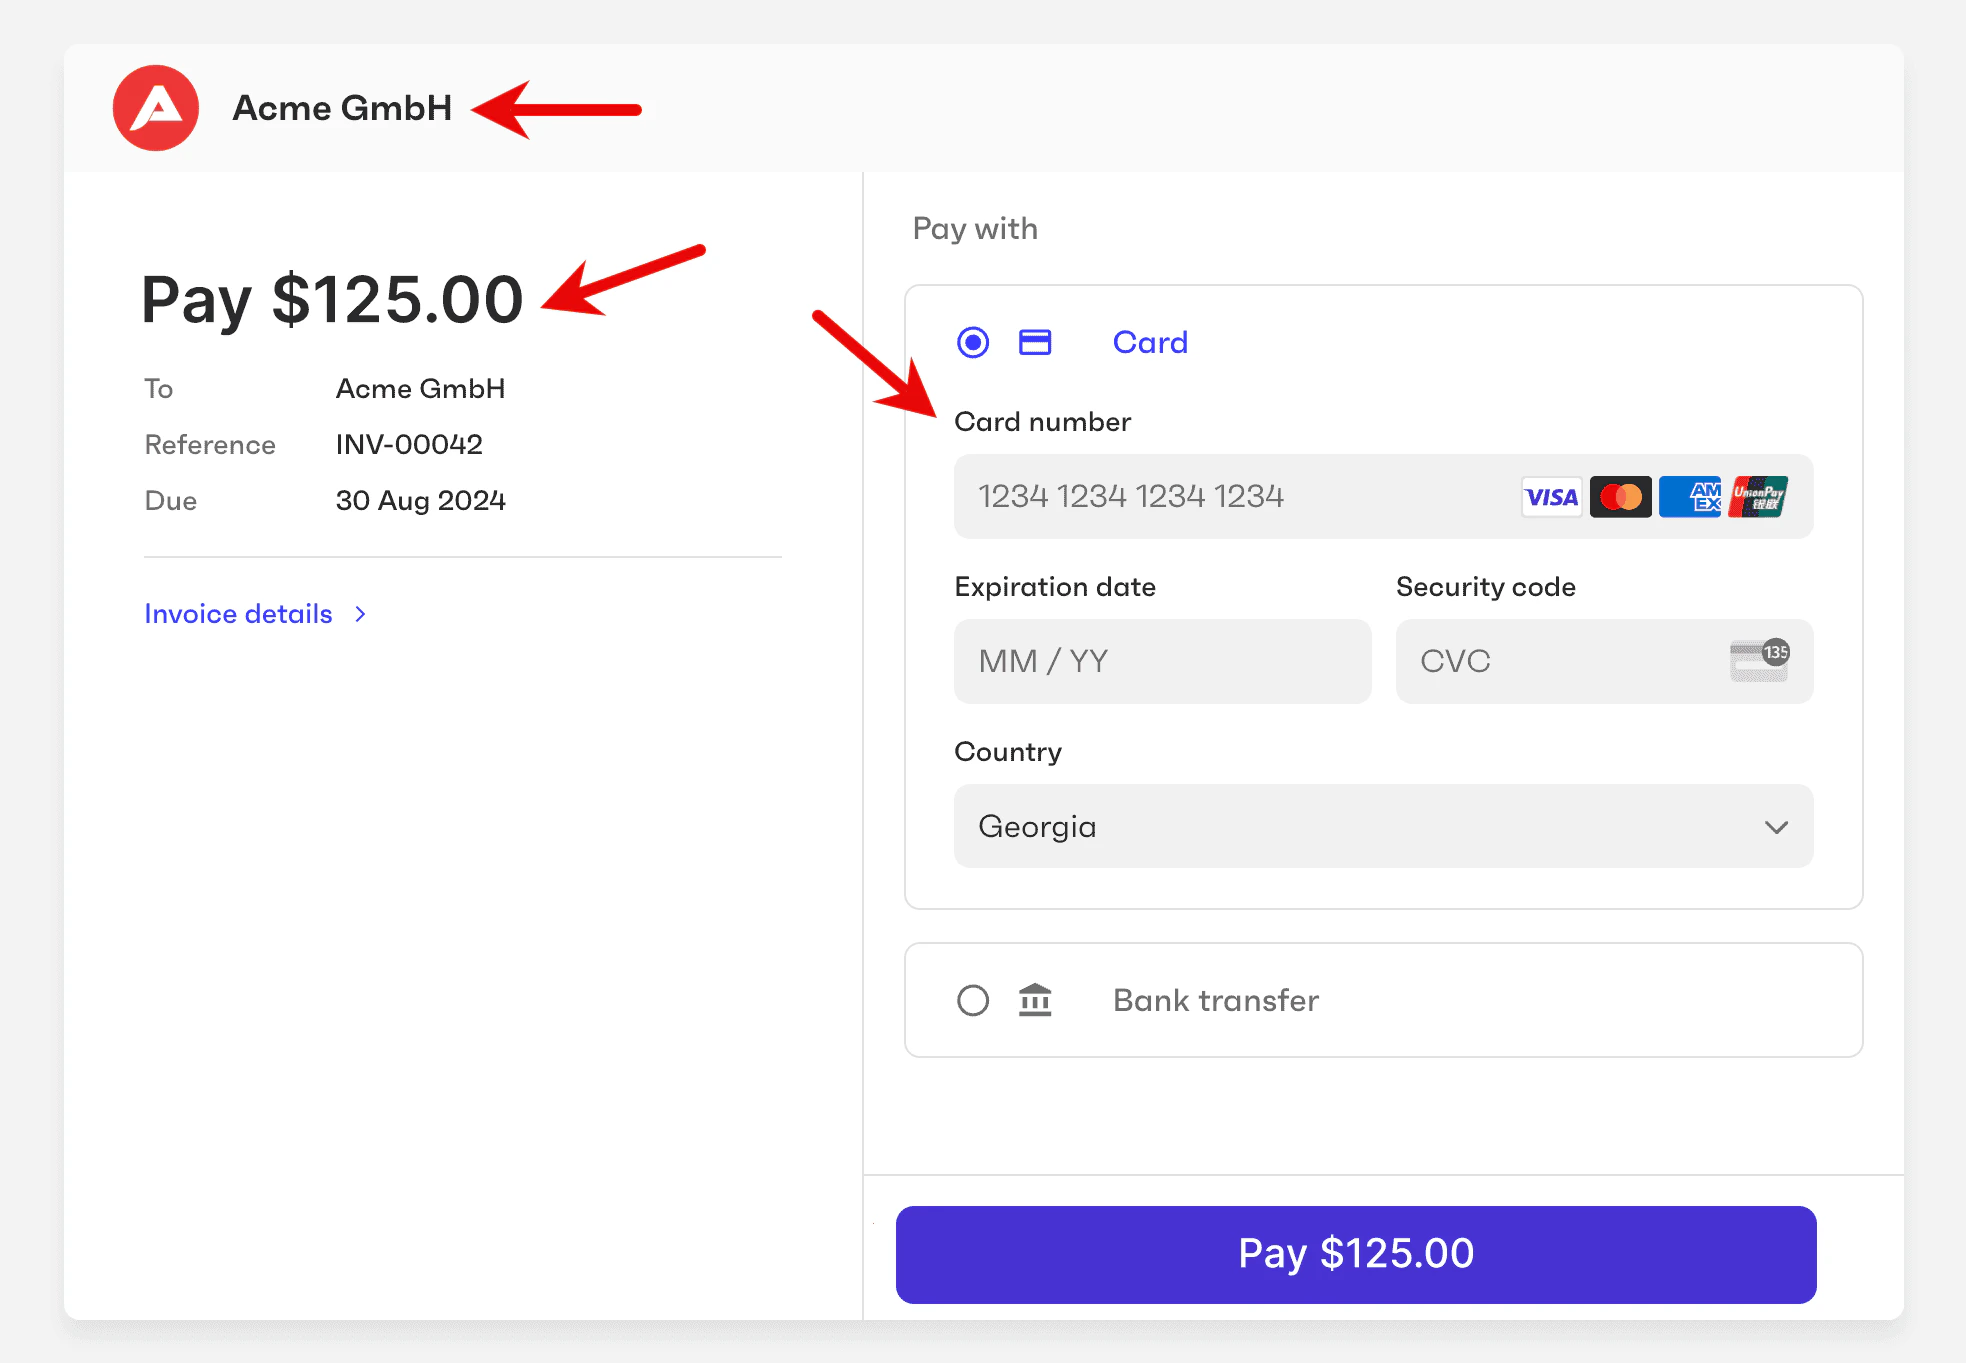Click the Pay $125.00 button
Image resolution: width=1966 pixels, height=1363 pixels.
(x=1355, y=1254)
